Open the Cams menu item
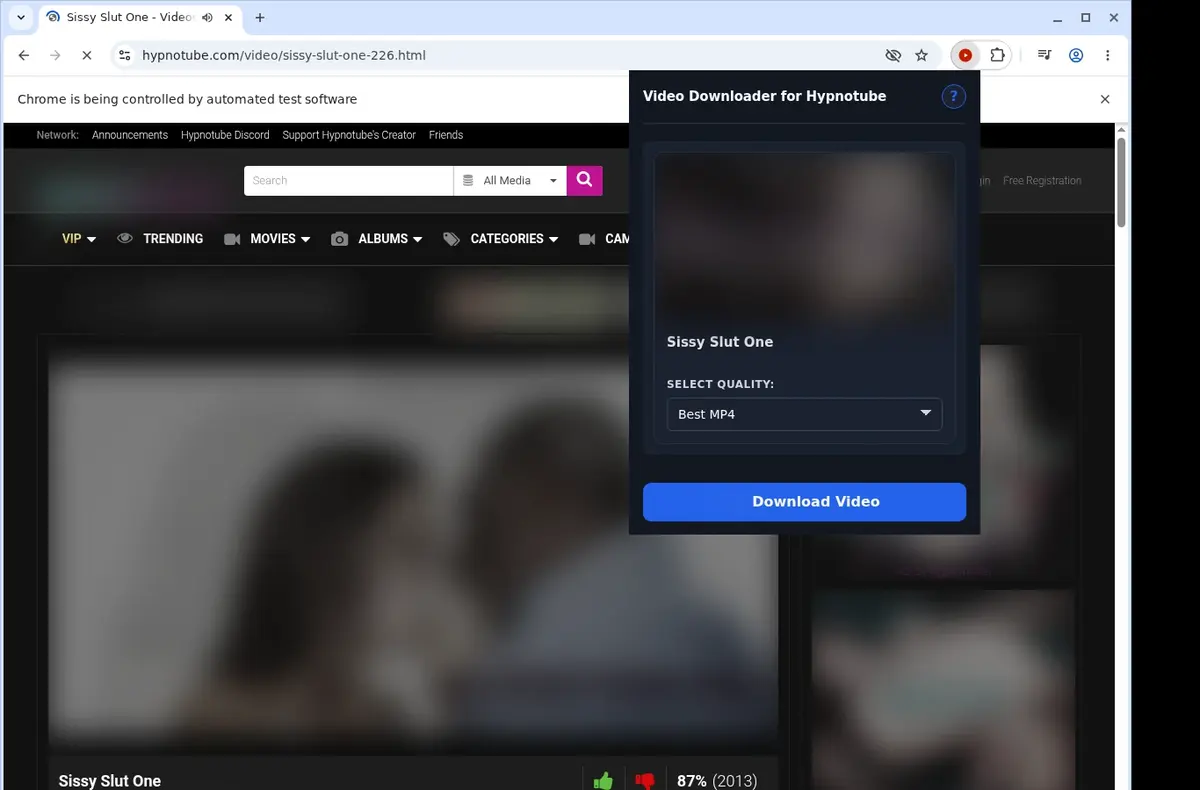Viewport: 1200px width, 790px height. [x=604, y=239]
